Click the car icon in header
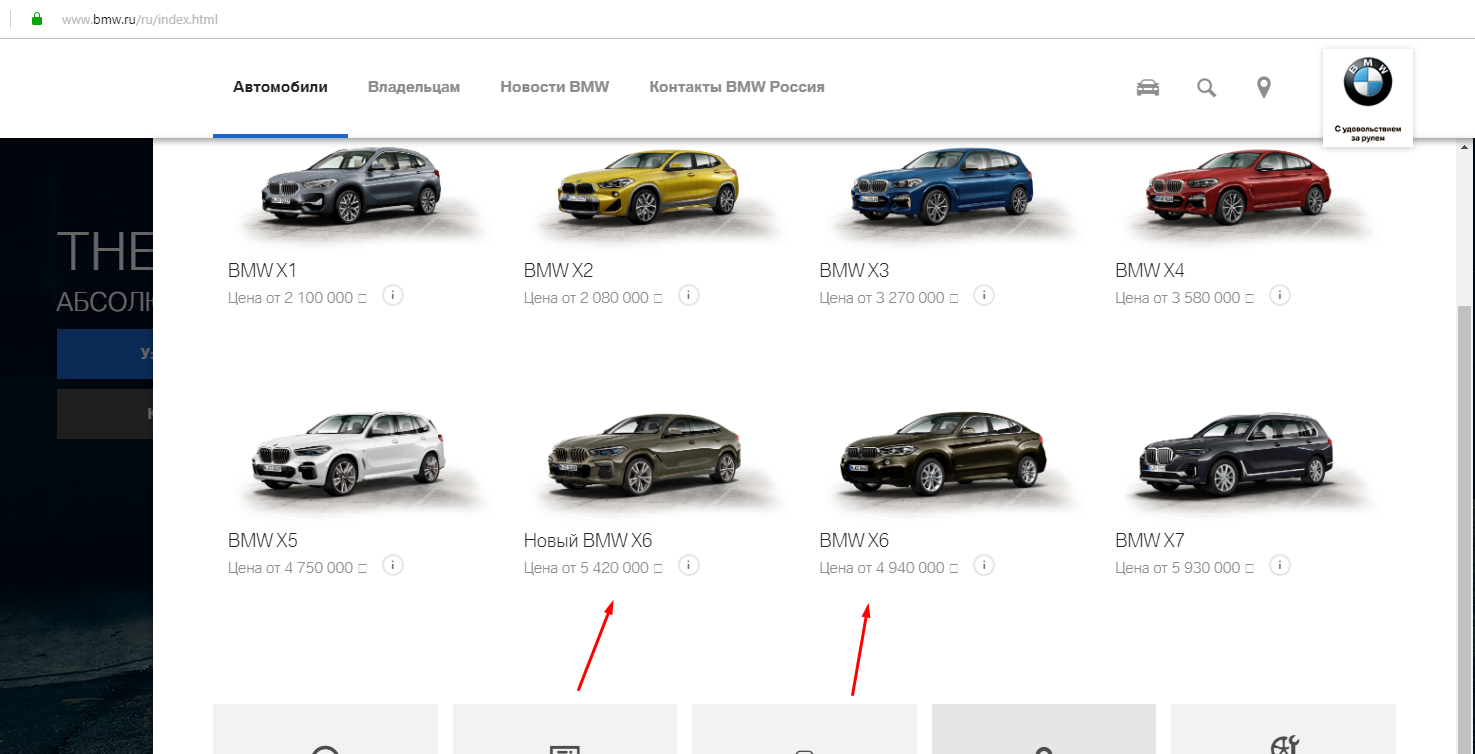 pyautogui.click(x=1148, y=88)
